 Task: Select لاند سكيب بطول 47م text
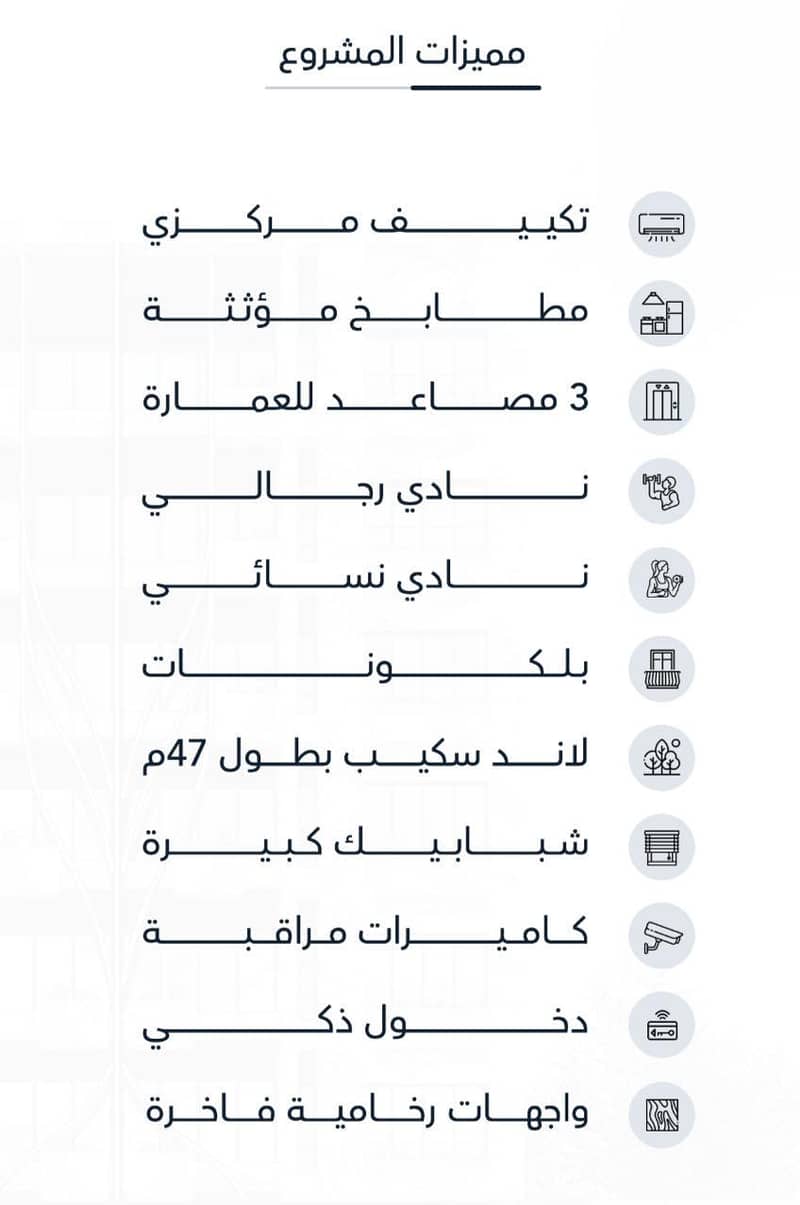[x=367, y=755]
